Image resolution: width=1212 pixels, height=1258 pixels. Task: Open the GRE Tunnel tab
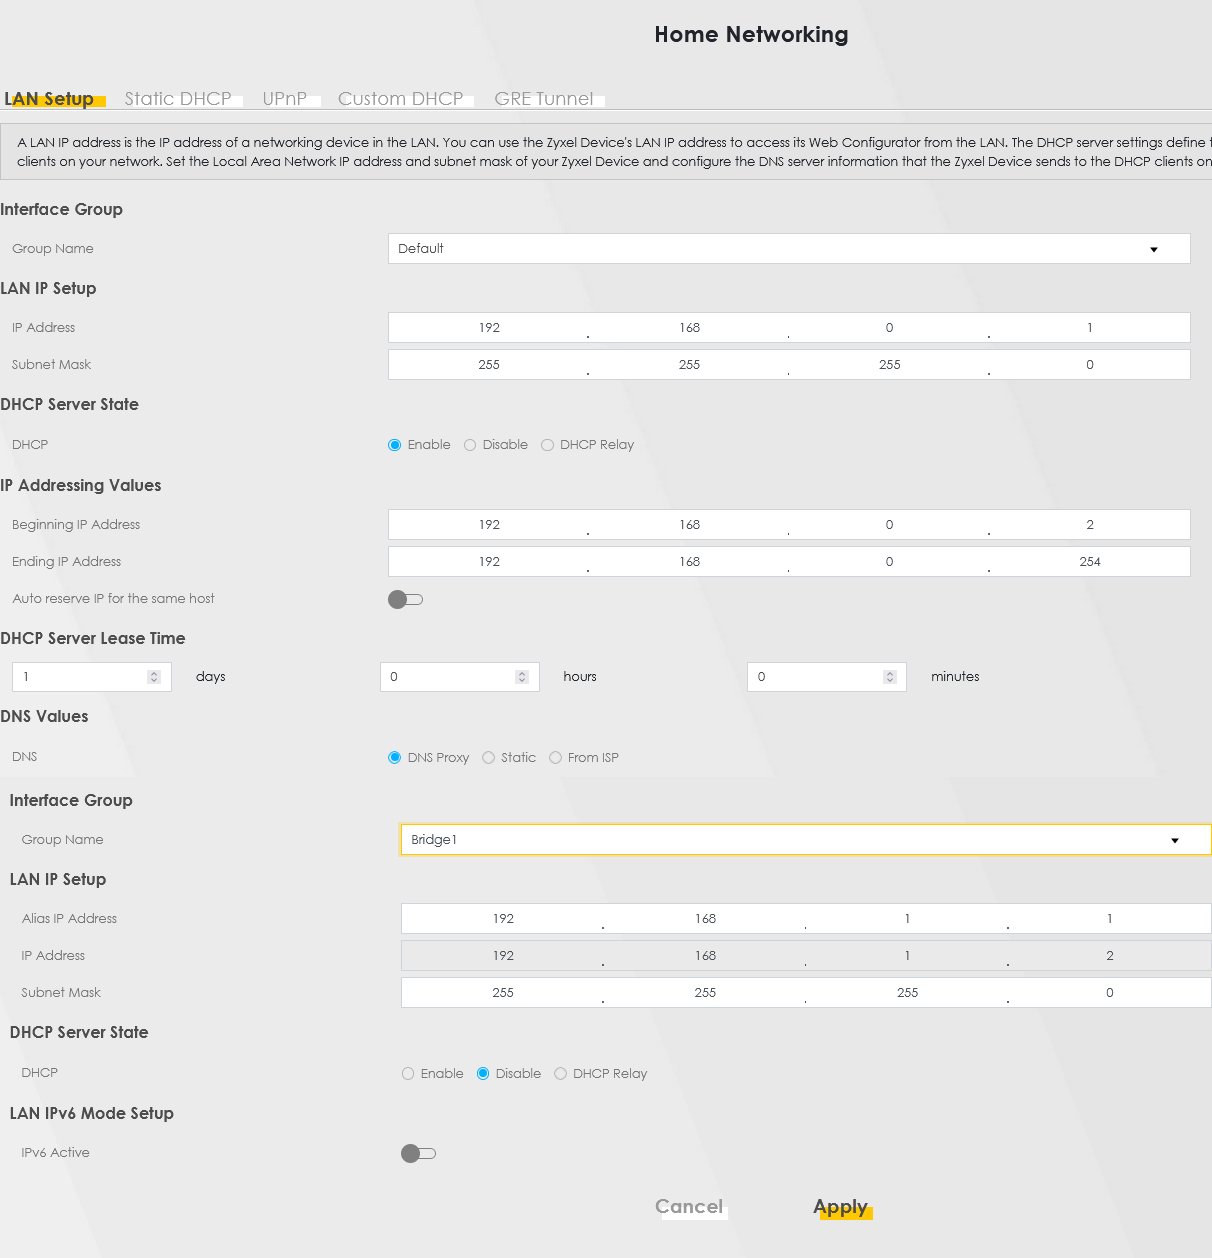pyautogui.click(x=544, y=99)
